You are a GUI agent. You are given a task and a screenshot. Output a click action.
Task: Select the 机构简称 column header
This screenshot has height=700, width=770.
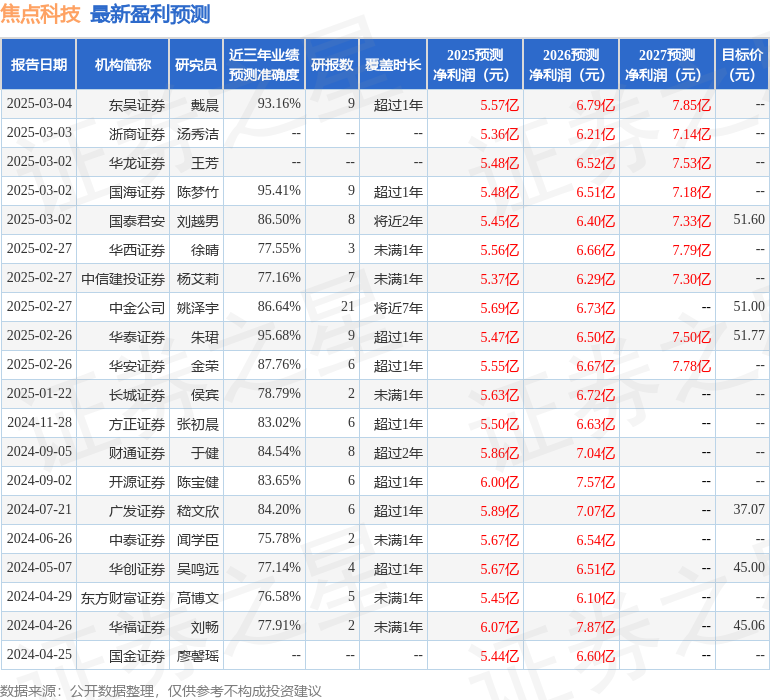click(x=123, y=64)
